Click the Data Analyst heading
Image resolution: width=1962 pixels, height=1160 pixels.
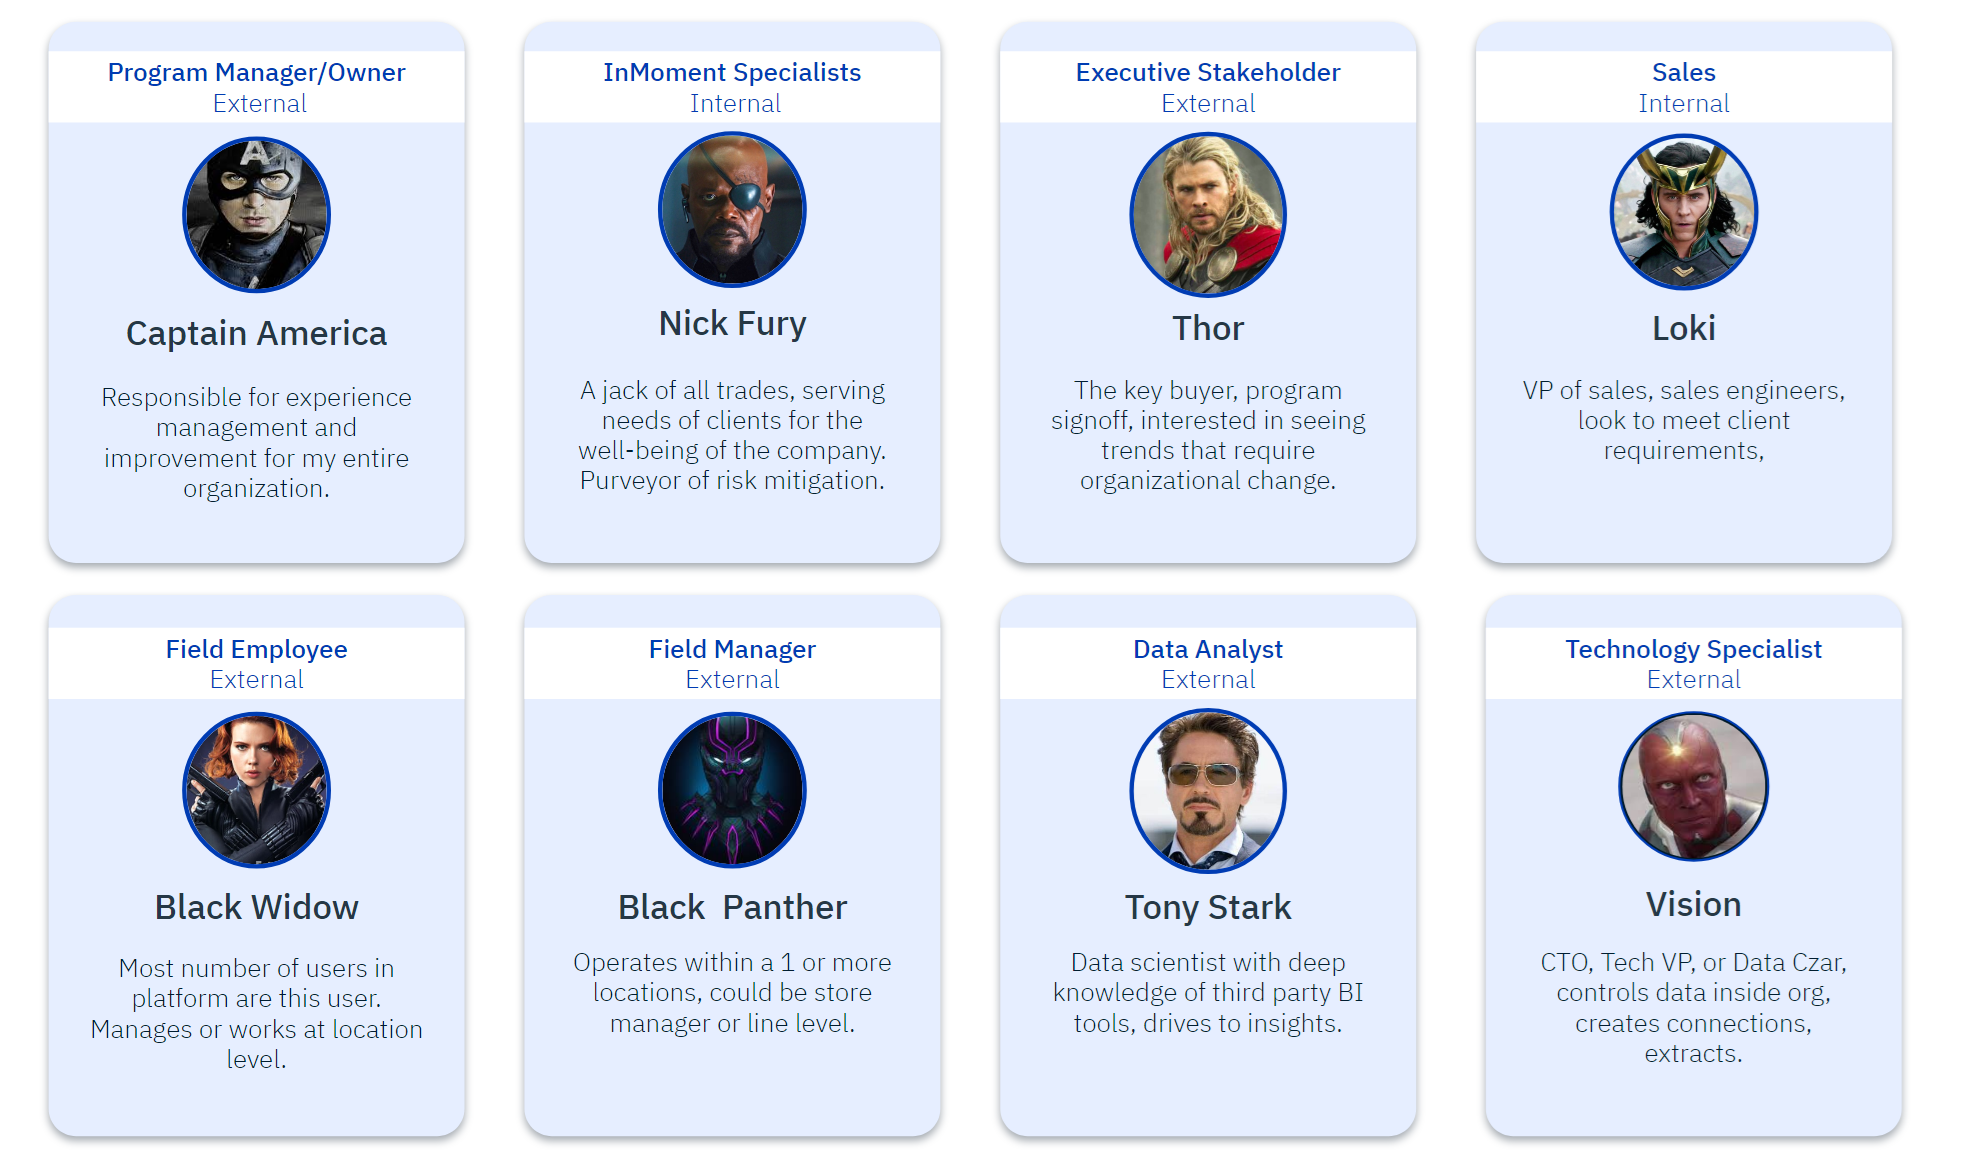[1208, 649]
